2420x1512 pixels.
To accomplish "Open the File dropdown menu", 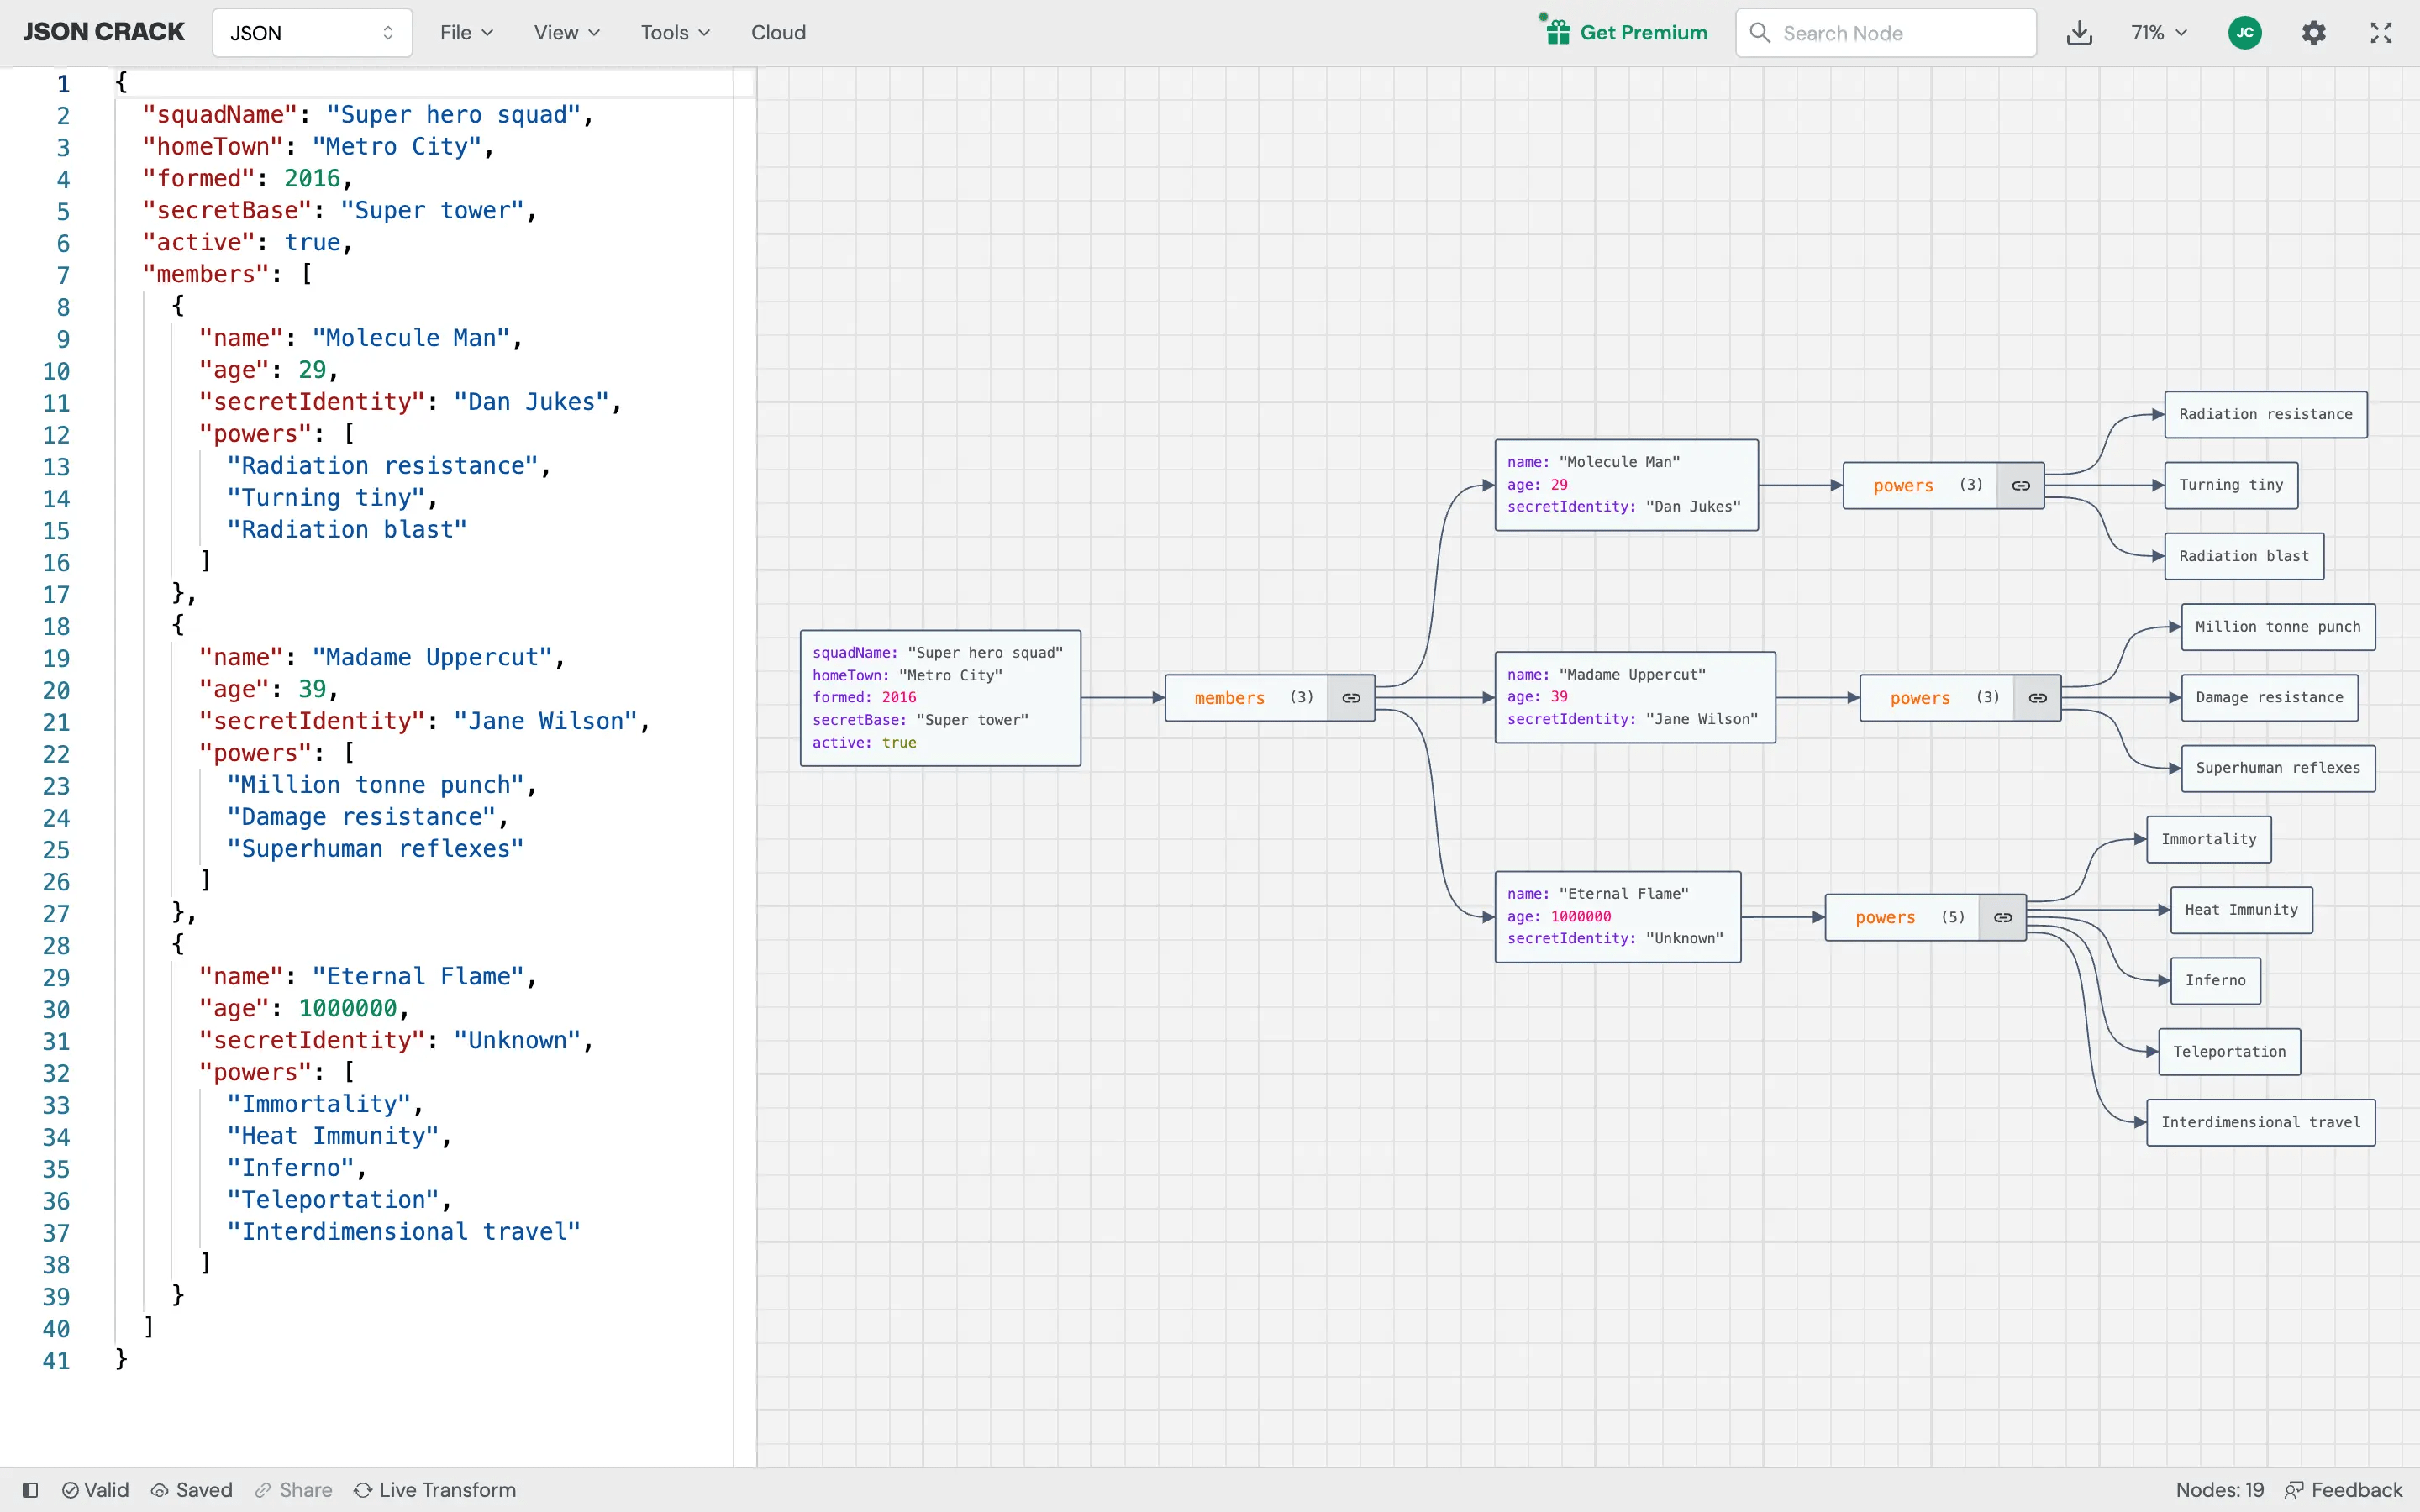I will (461, 31).
